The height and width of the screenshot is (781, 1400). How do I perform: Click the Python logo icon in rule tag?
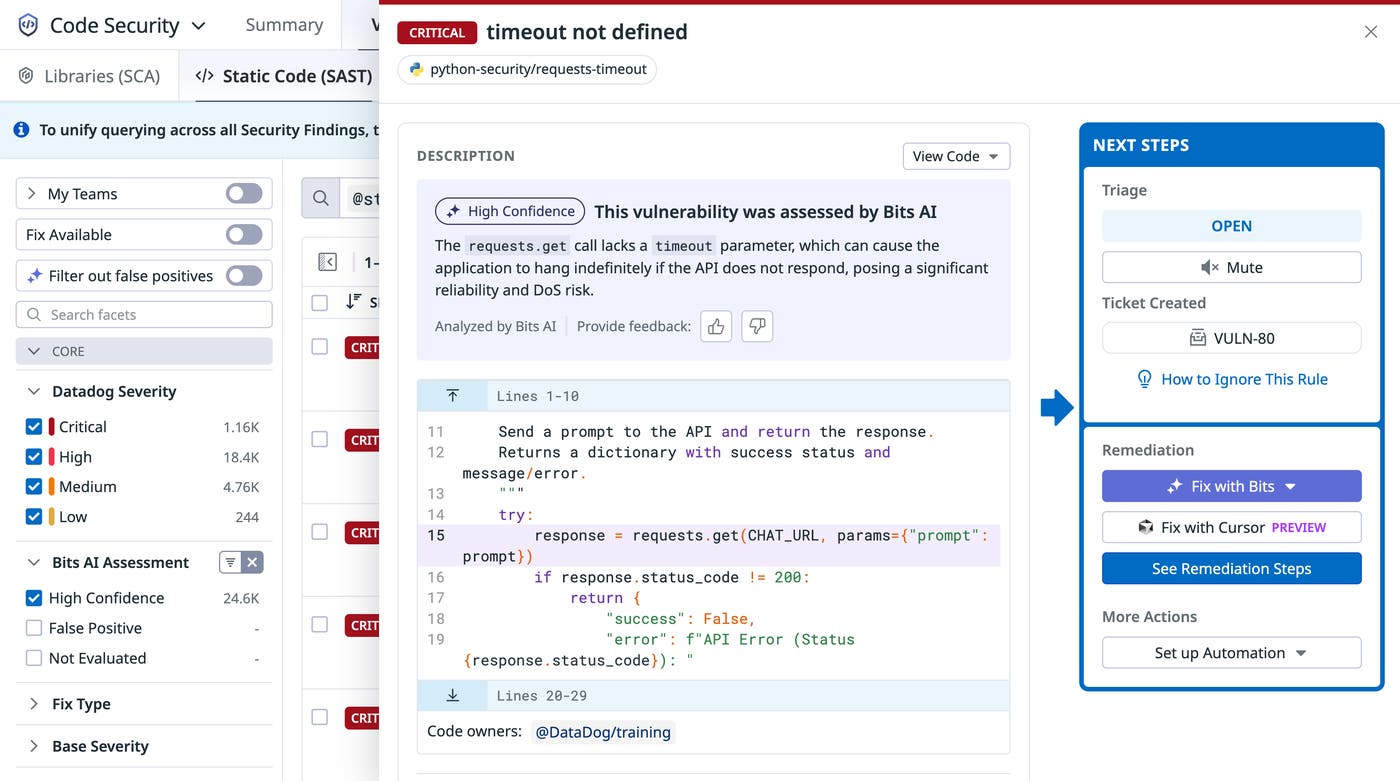pos(417,69)
